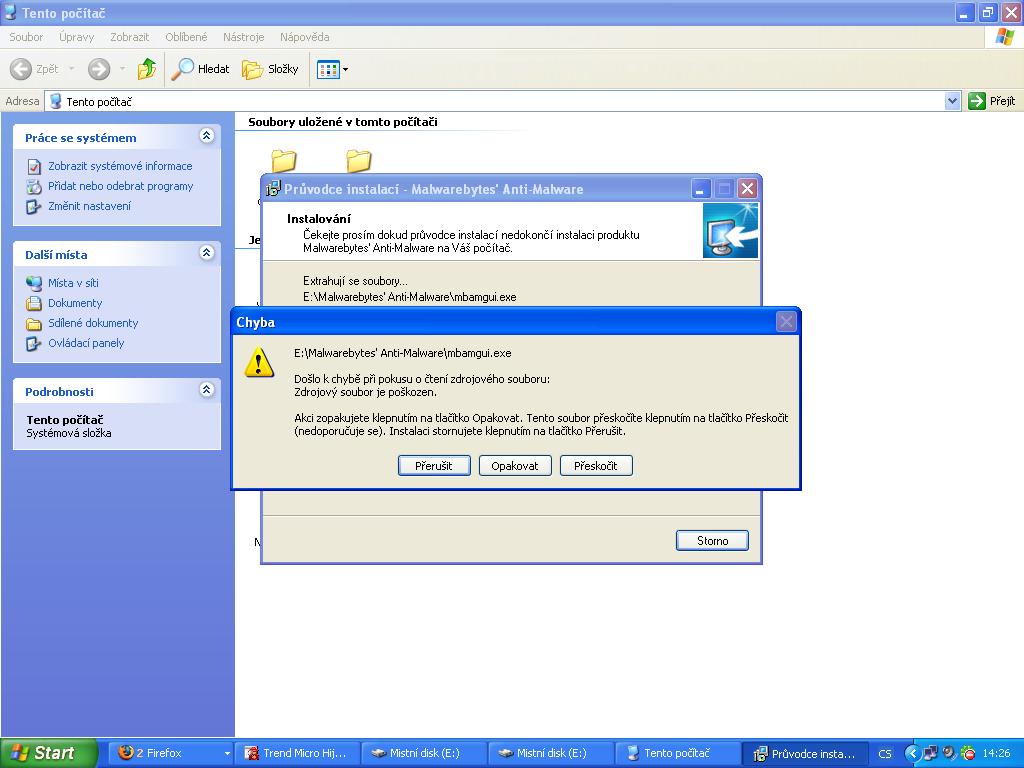Toggle the Složky folders pane
This screenshot has height=768, width=1024.
click(270, 69)
